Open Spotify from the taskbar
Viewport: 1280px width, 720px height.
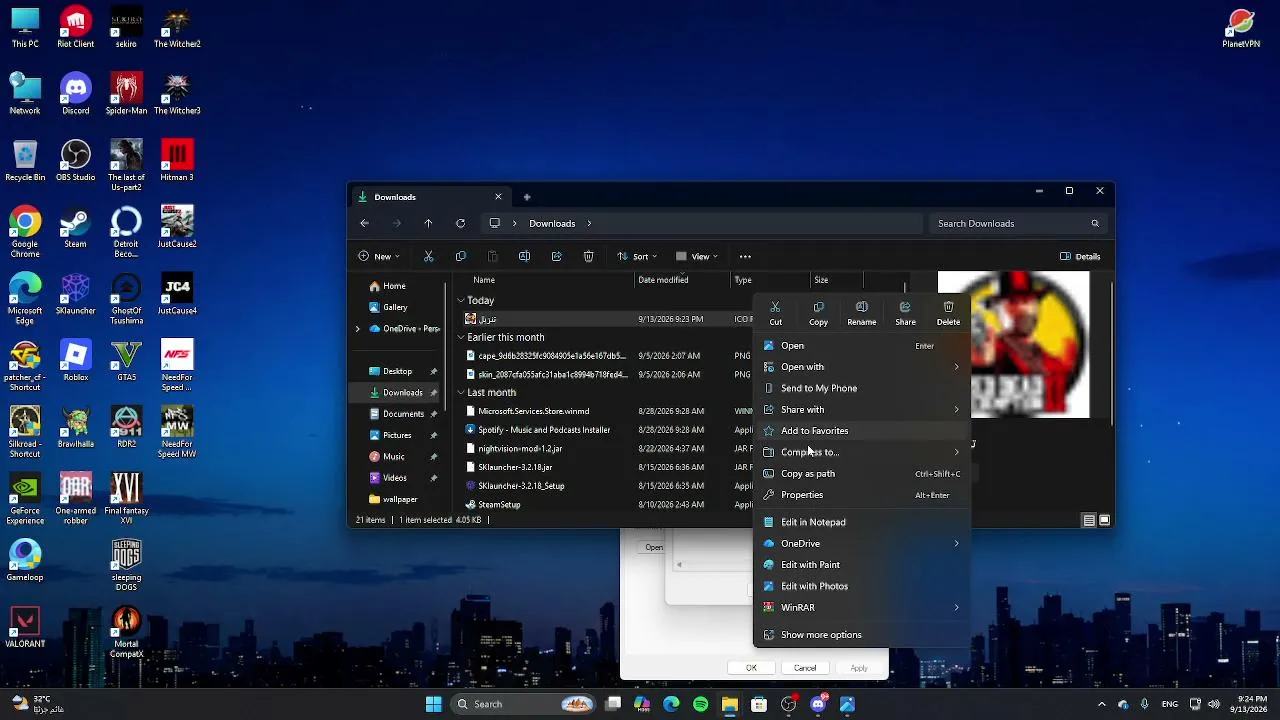700,704
